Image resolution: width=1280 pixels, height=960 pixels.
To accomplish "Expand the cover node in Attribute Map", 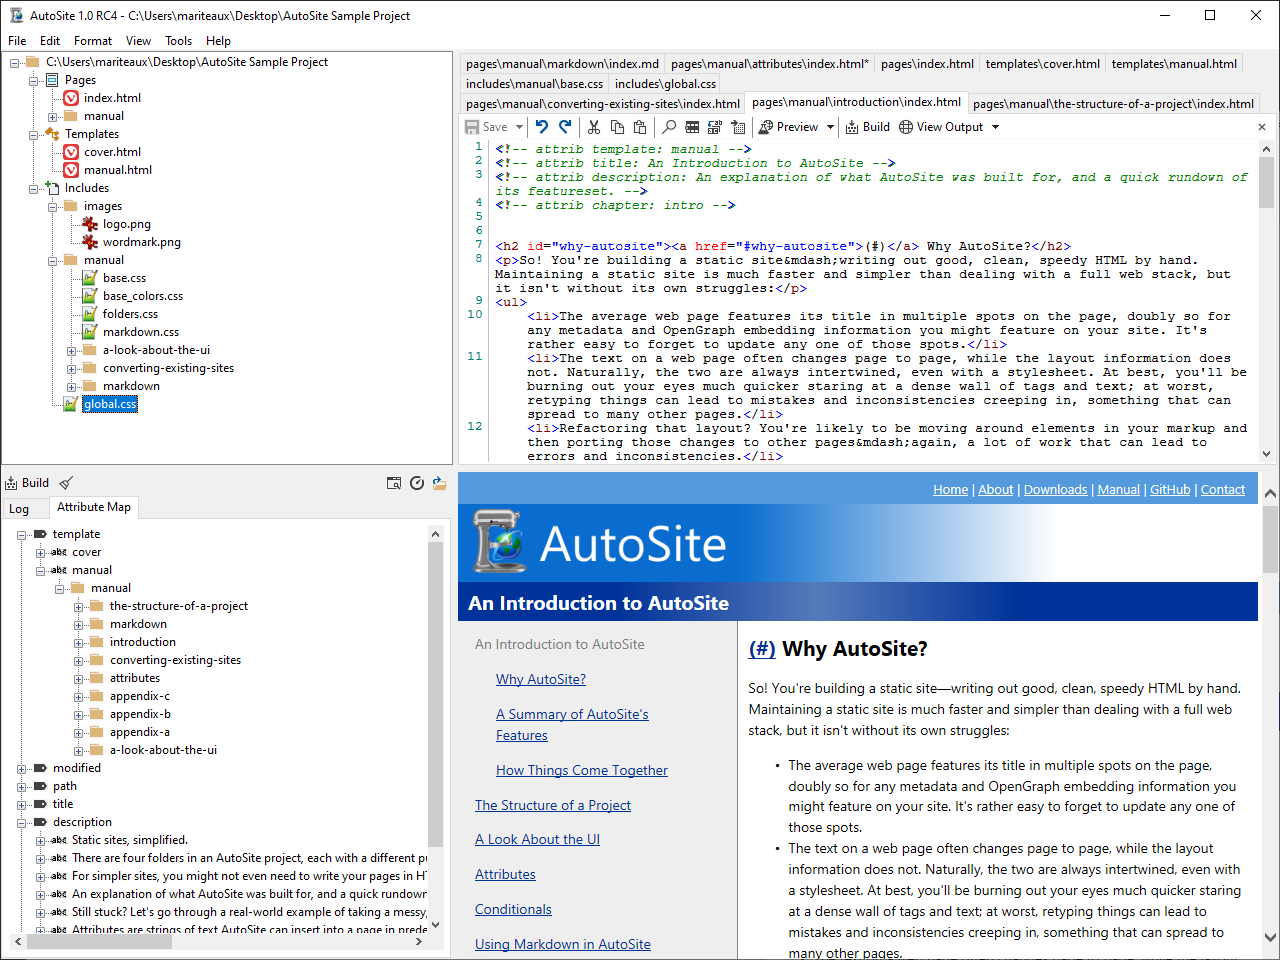I will coord(41,553).
